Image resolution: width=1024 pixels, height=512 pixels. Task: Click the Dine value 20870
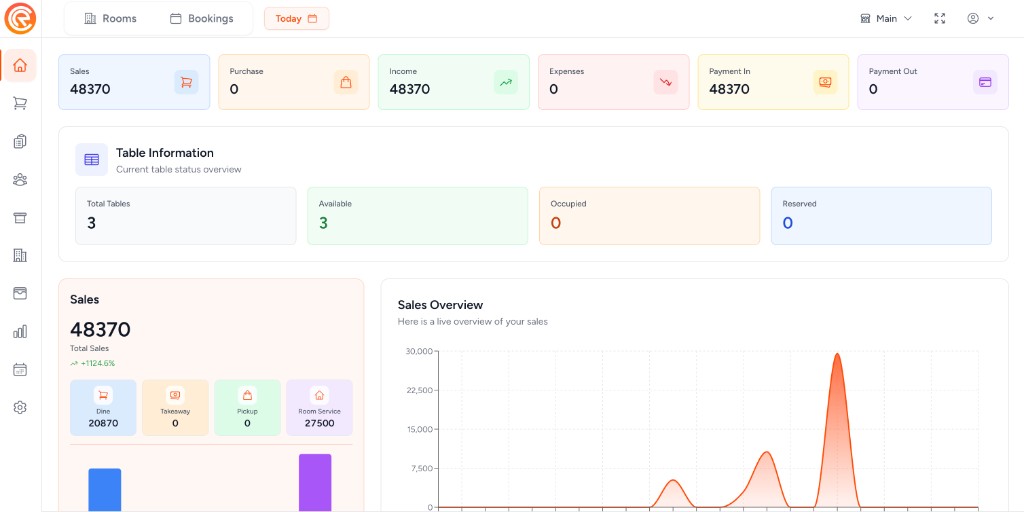point(103,423)
